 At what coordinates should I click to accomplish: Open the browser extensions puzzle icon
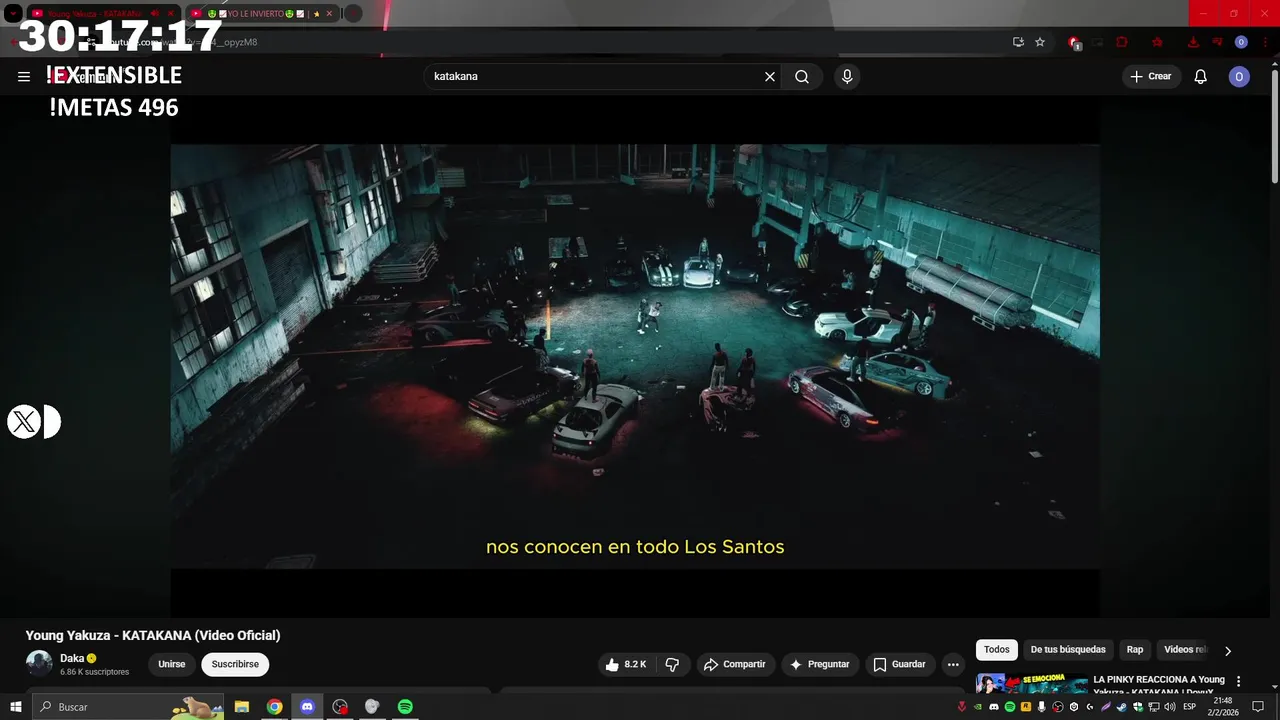pos(1121,42)
